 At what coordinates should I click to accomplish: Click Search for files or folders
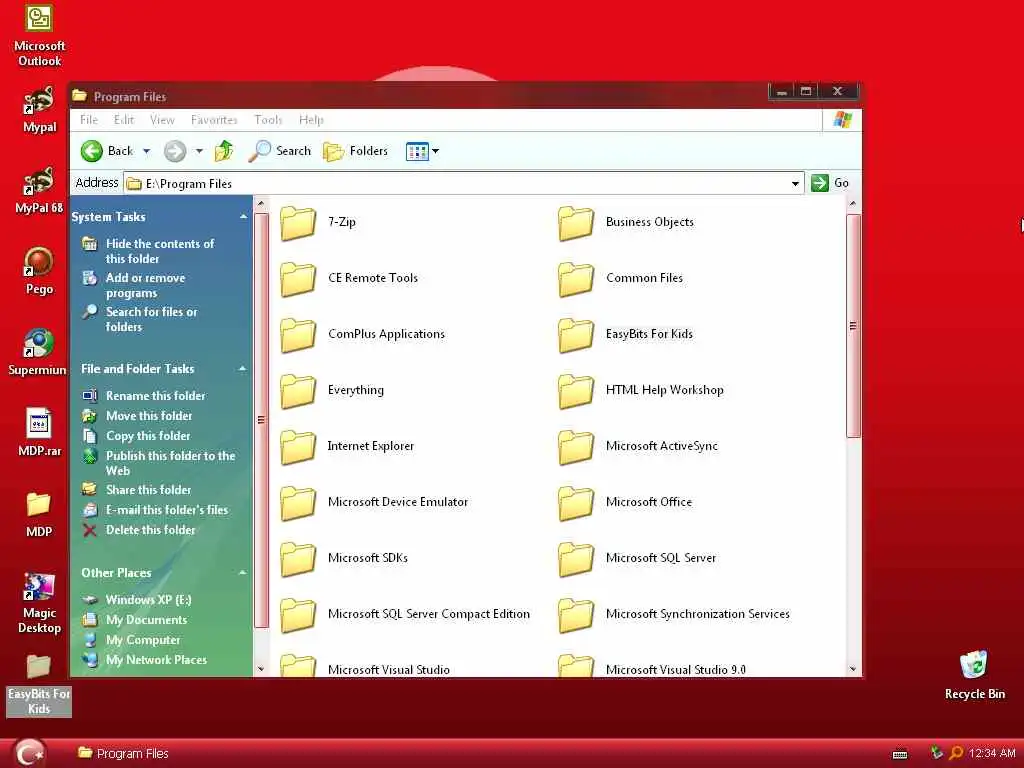click(151, 319)
